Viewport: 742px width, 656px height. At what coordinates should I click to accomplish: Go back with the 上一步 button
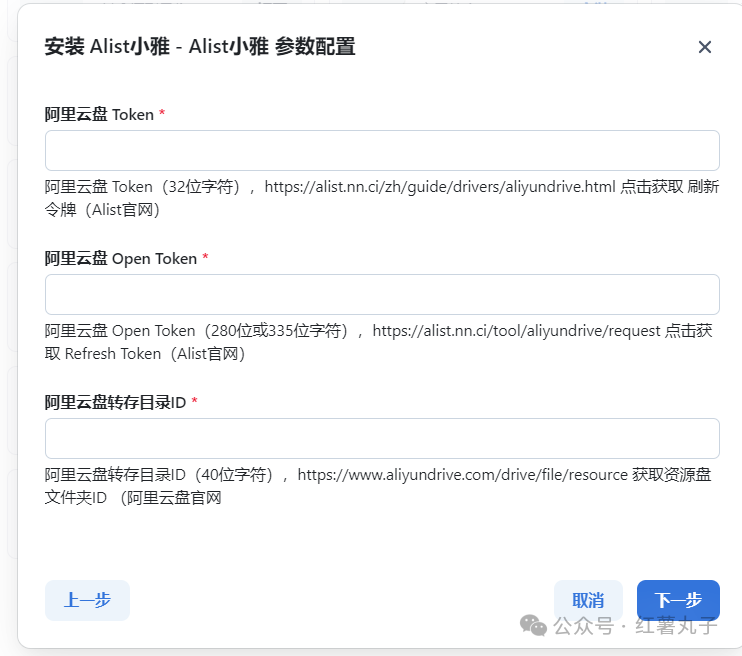click(x=87, y=600)
